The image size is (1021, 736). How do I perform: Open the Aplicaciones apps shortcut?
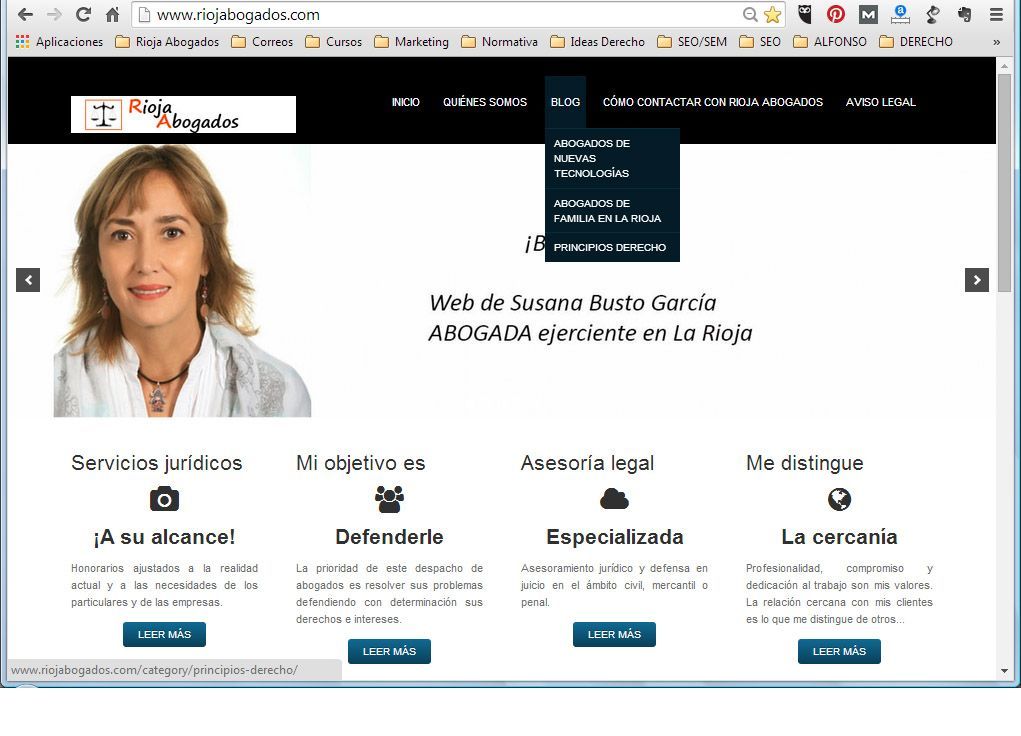click(x=59, y=42)
